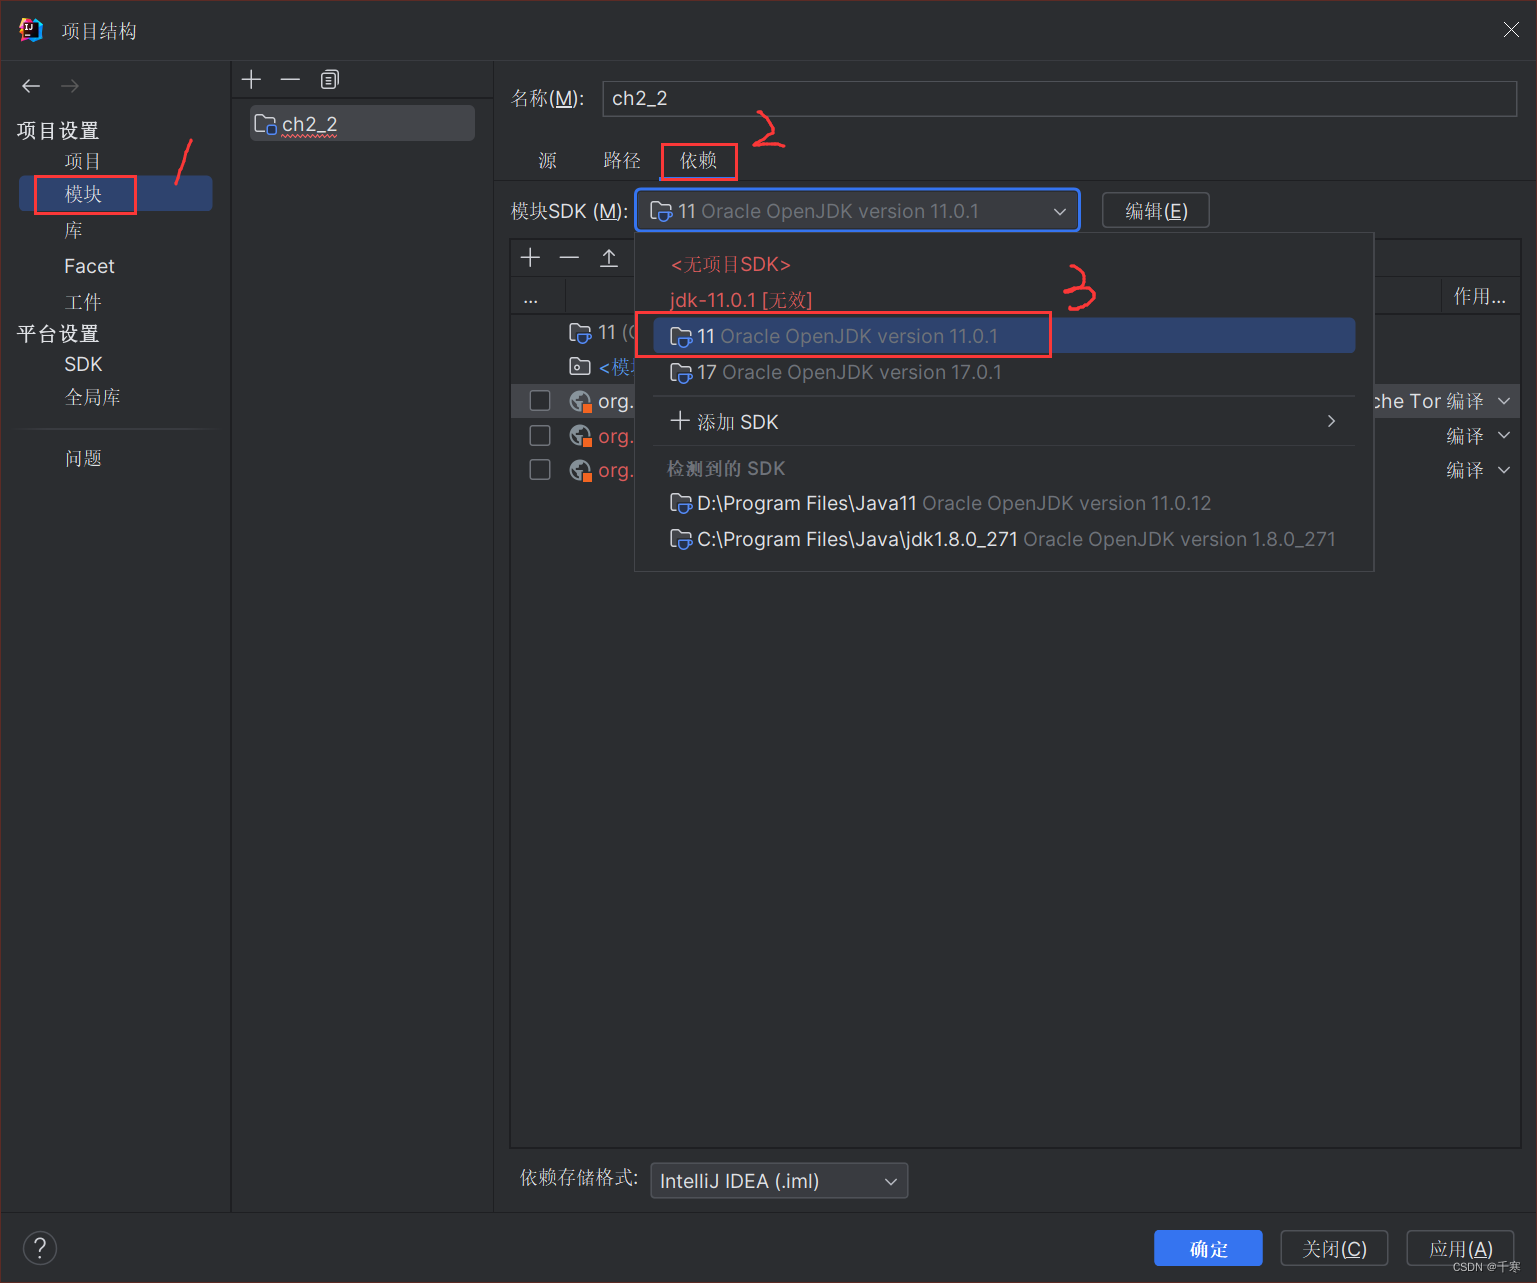
Task: Open Facet in the sidebar
Action: pos(89,266)
